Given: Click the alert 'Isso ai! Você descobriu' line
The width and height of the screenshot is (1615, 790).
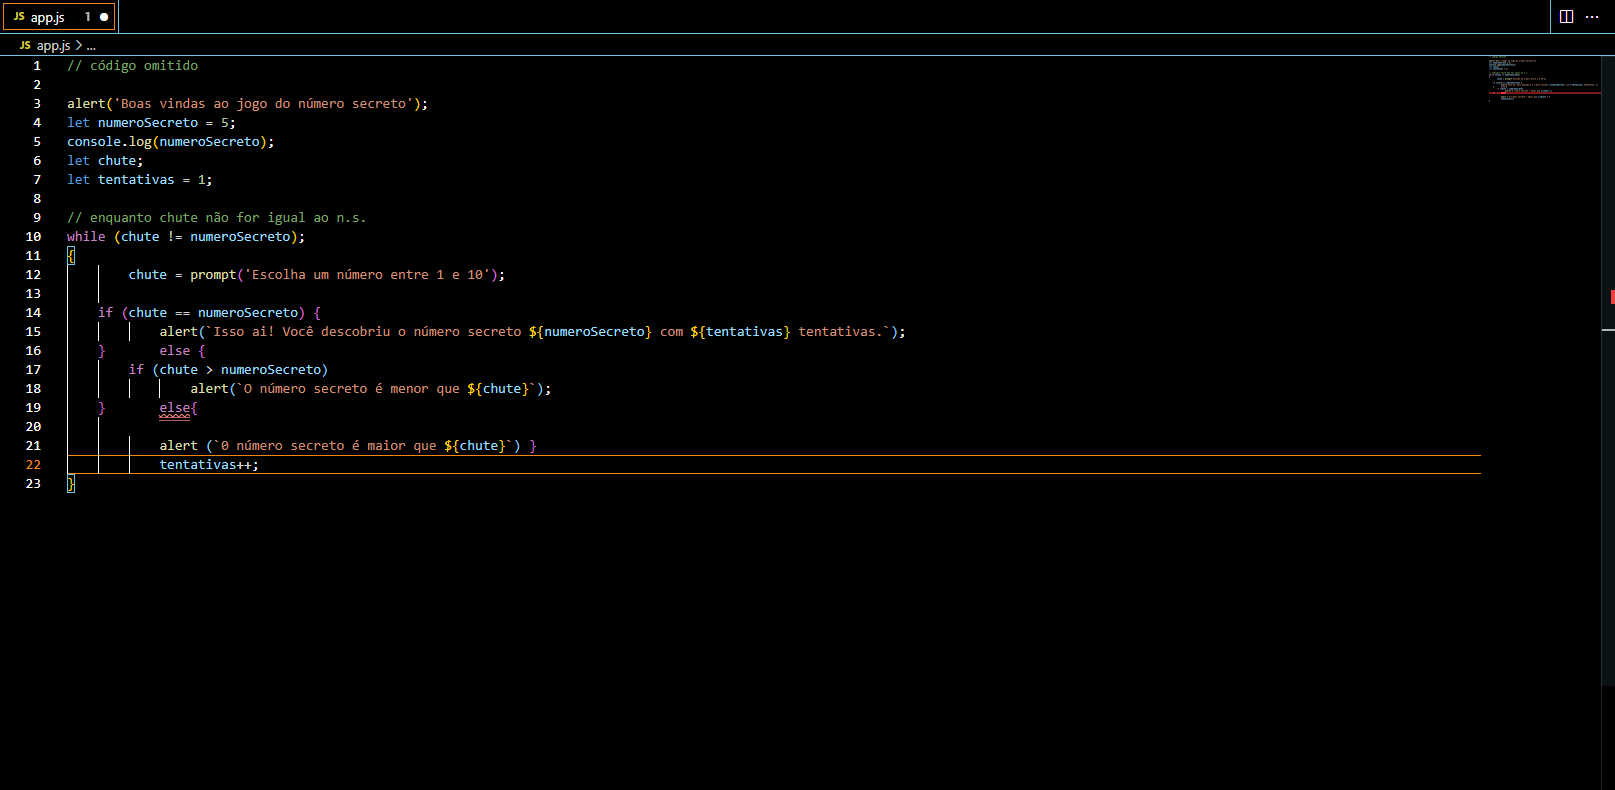Looking at the screenshot, I should click(532, 332).
